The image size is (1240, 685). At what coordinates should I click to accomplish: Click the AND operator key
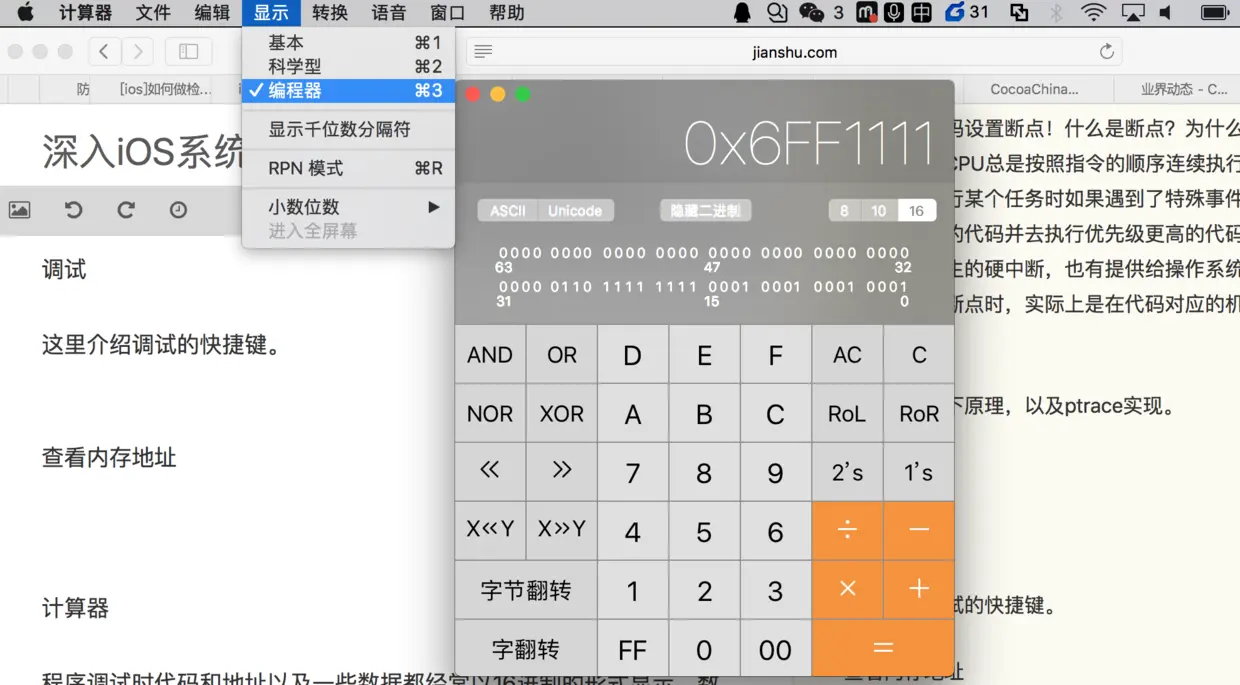pos(490,355)
